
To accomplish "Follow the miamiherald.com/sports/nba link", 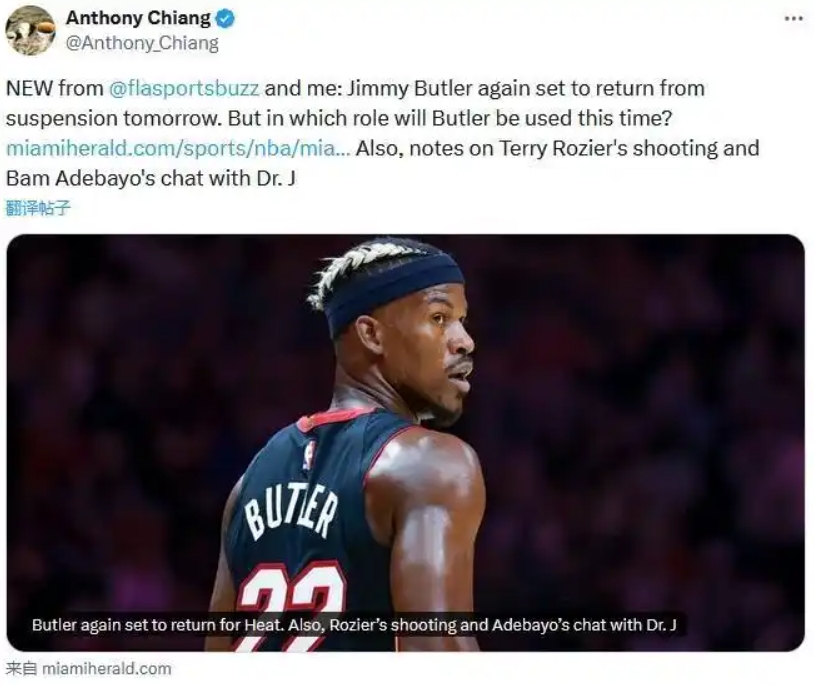I will 178,148.
